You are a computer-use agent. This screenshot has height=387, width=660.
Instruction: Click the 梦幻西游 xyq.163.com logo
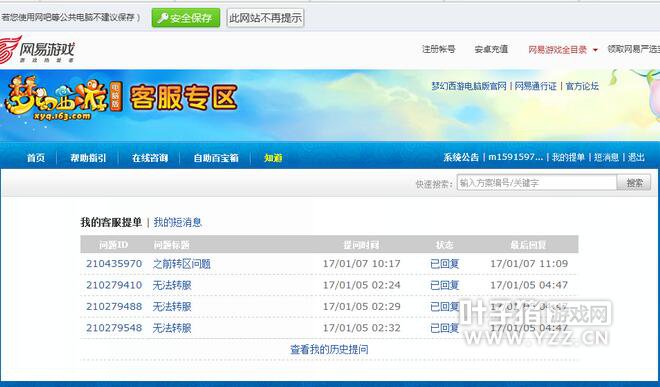click(x=63, y=99)
